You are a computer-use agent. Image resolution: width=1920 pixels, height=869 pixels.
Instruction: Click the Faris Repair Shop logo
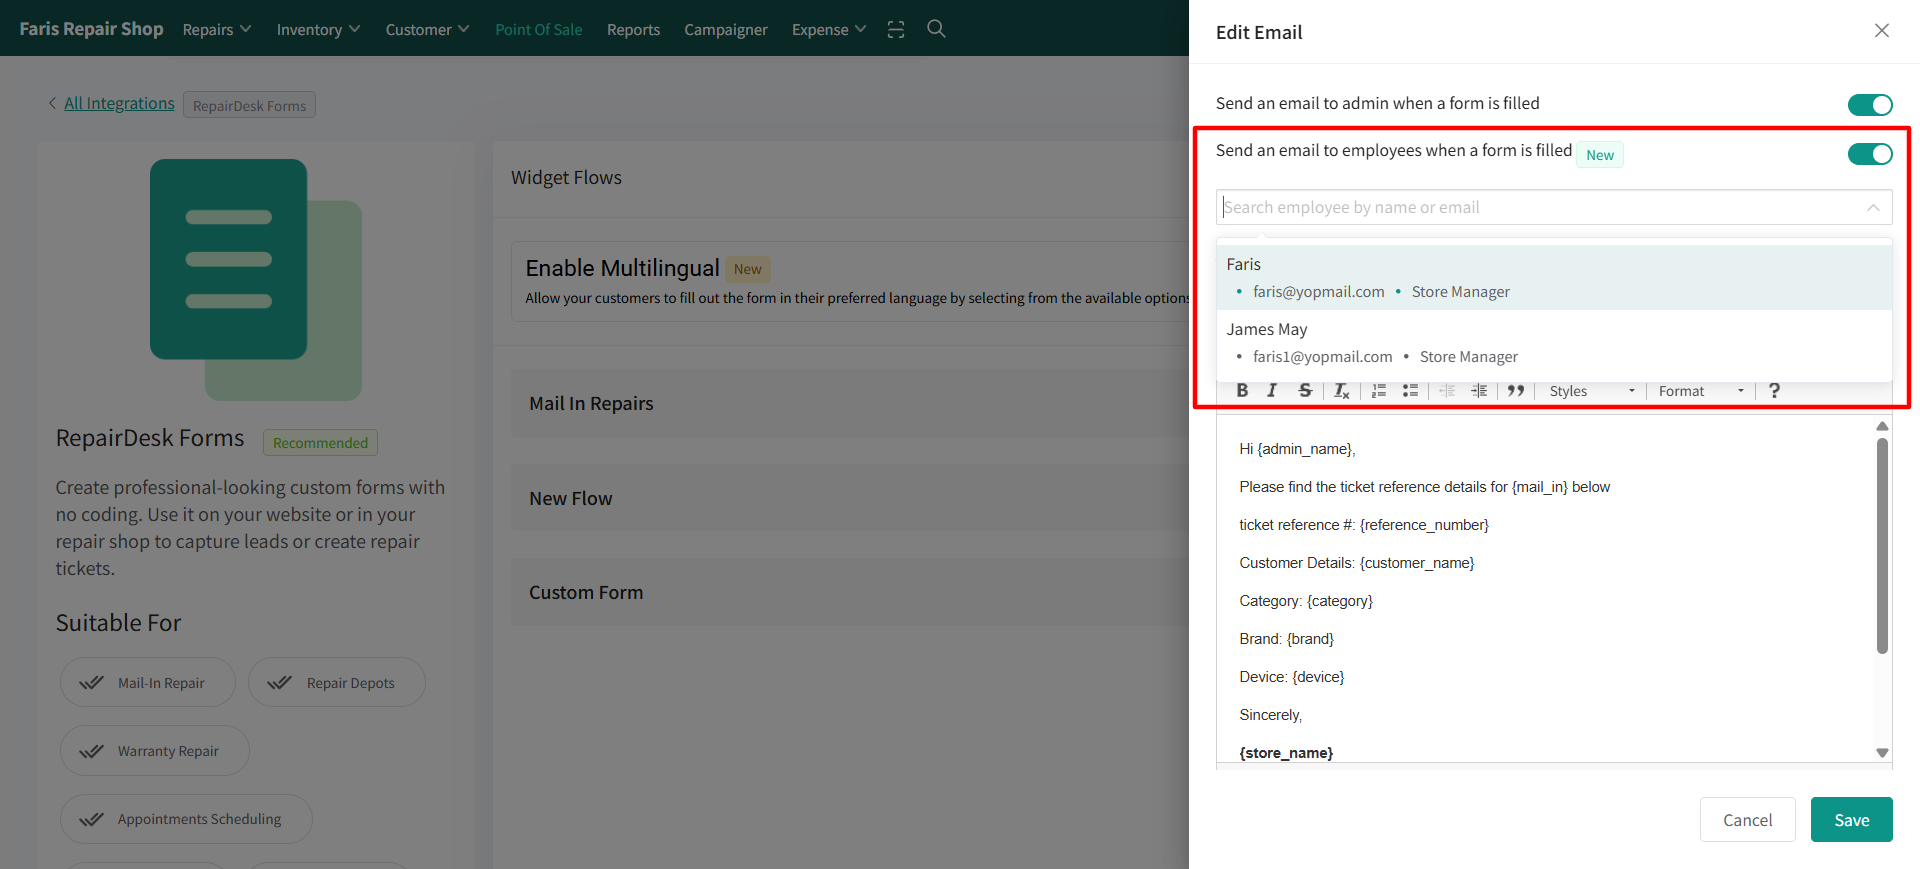91,29
